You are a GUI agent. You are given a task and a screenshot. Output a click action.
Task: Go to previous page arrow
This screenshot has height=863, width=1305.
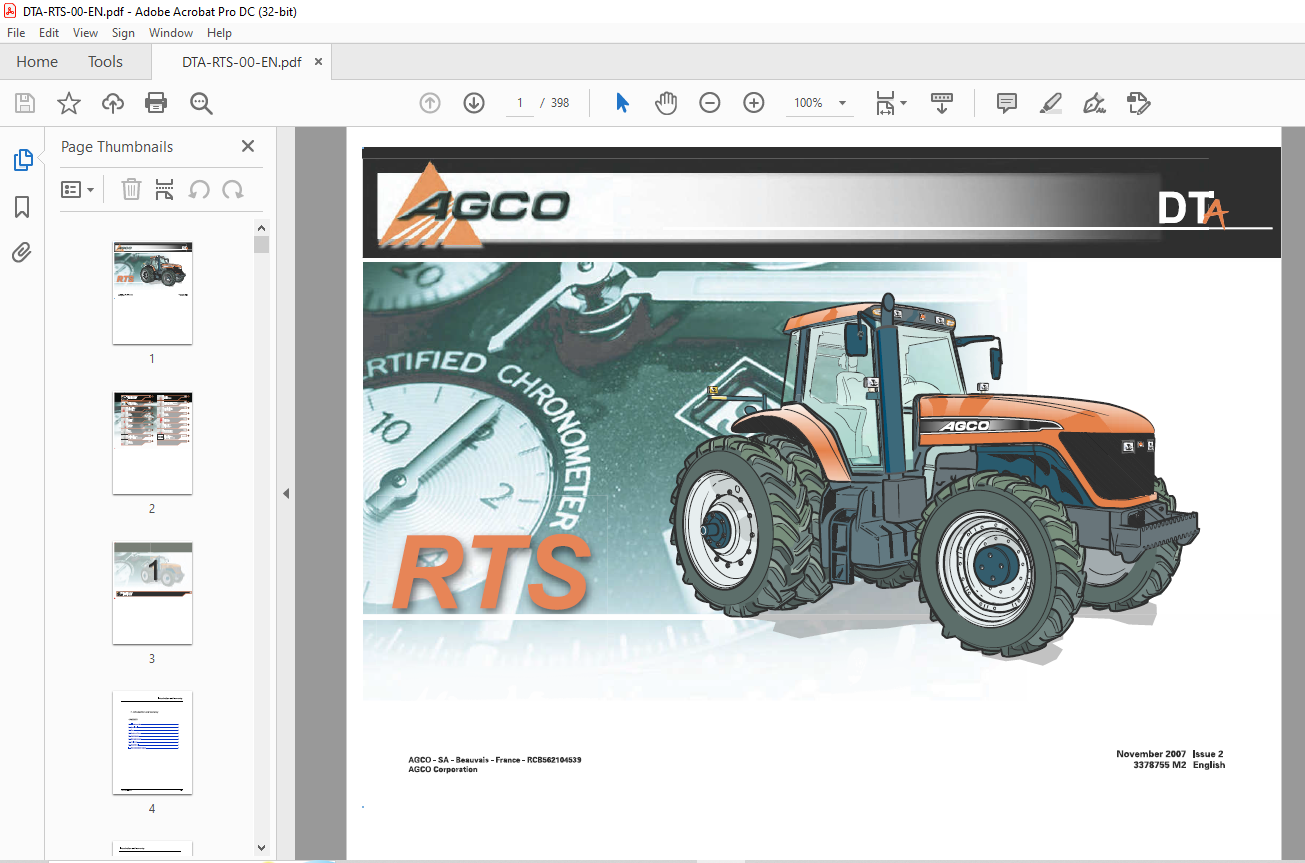click(430, 103)
